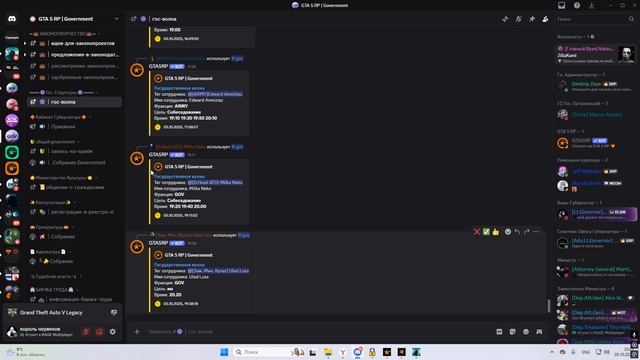Viewport: 640px width, 360px height.
Task: Collapse Прокуратура category
Action: (51, 227)
